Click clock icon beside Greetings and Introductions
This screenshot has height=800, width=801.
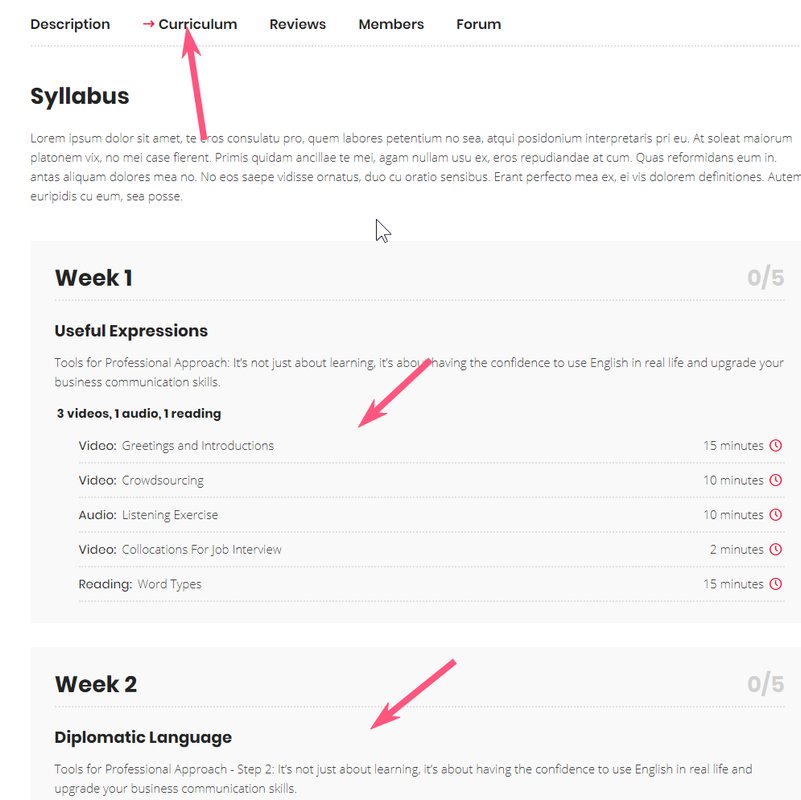tap(775, 445)
